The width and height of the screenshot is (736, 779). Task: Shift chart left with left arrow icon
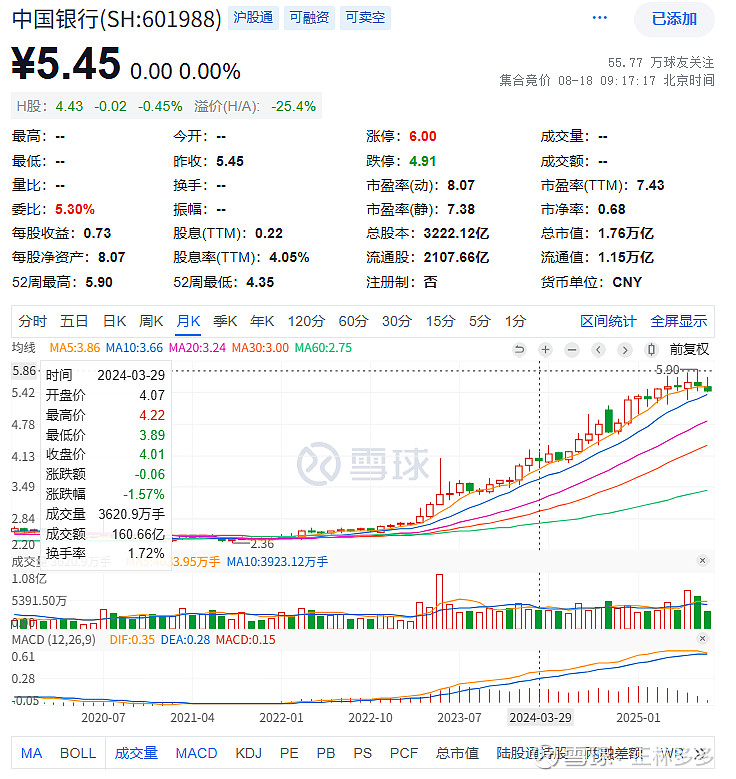pos(598,350)
